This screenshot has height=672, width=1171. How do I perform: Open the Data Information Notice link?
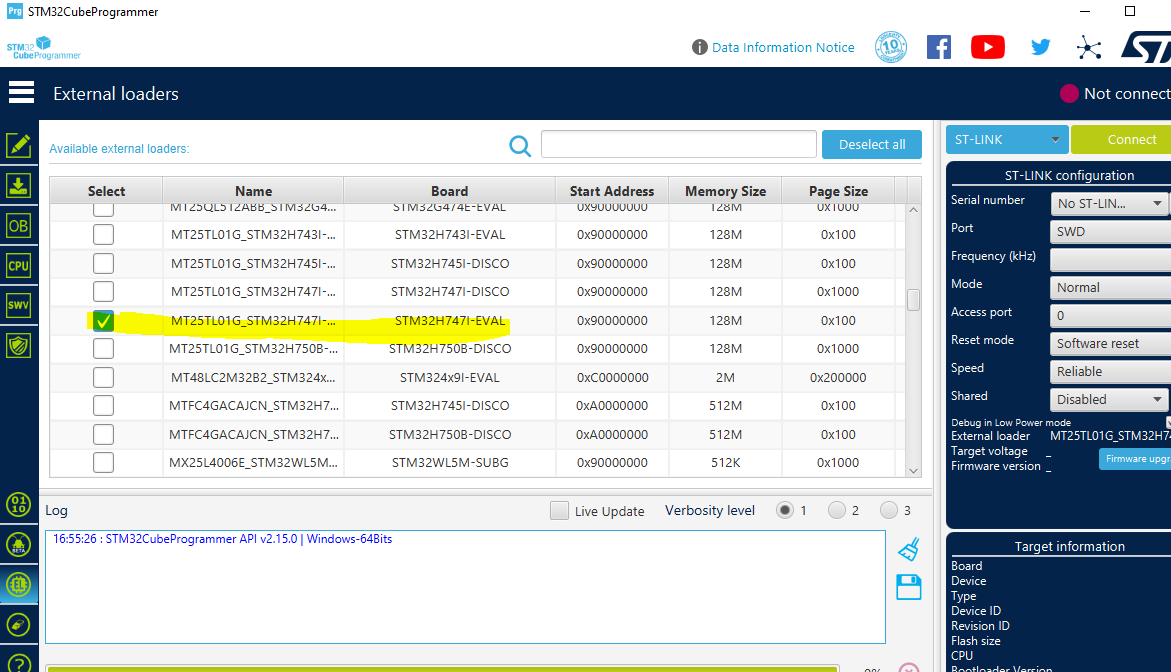click(x=784, y=47)
